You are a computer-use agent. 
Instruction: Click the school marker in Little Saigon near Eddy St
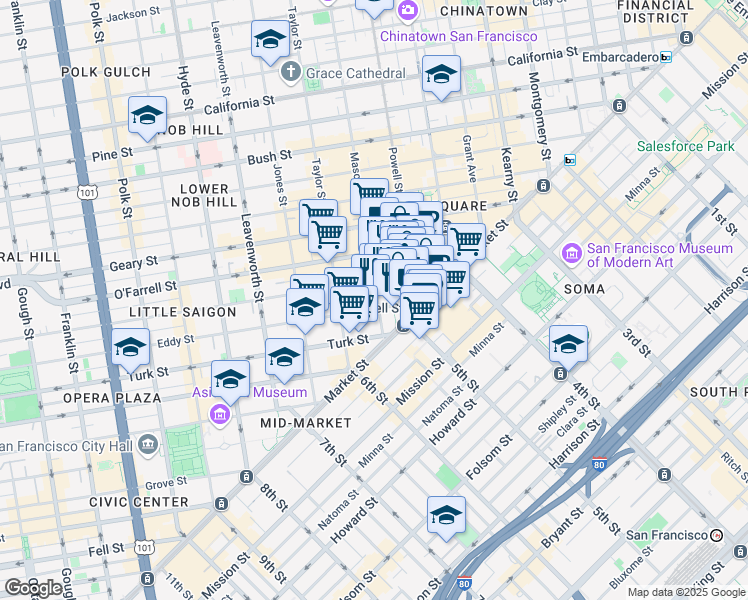point(305,308)
